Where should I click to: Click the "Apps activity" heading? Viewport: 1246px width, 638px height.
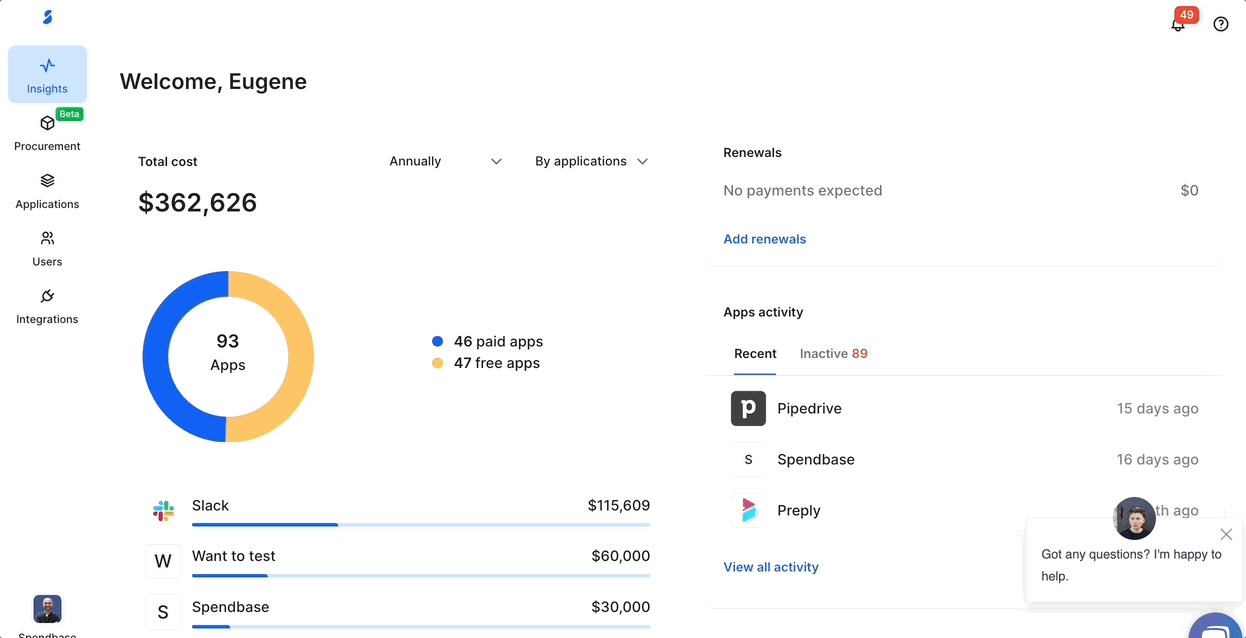point(763,312)
